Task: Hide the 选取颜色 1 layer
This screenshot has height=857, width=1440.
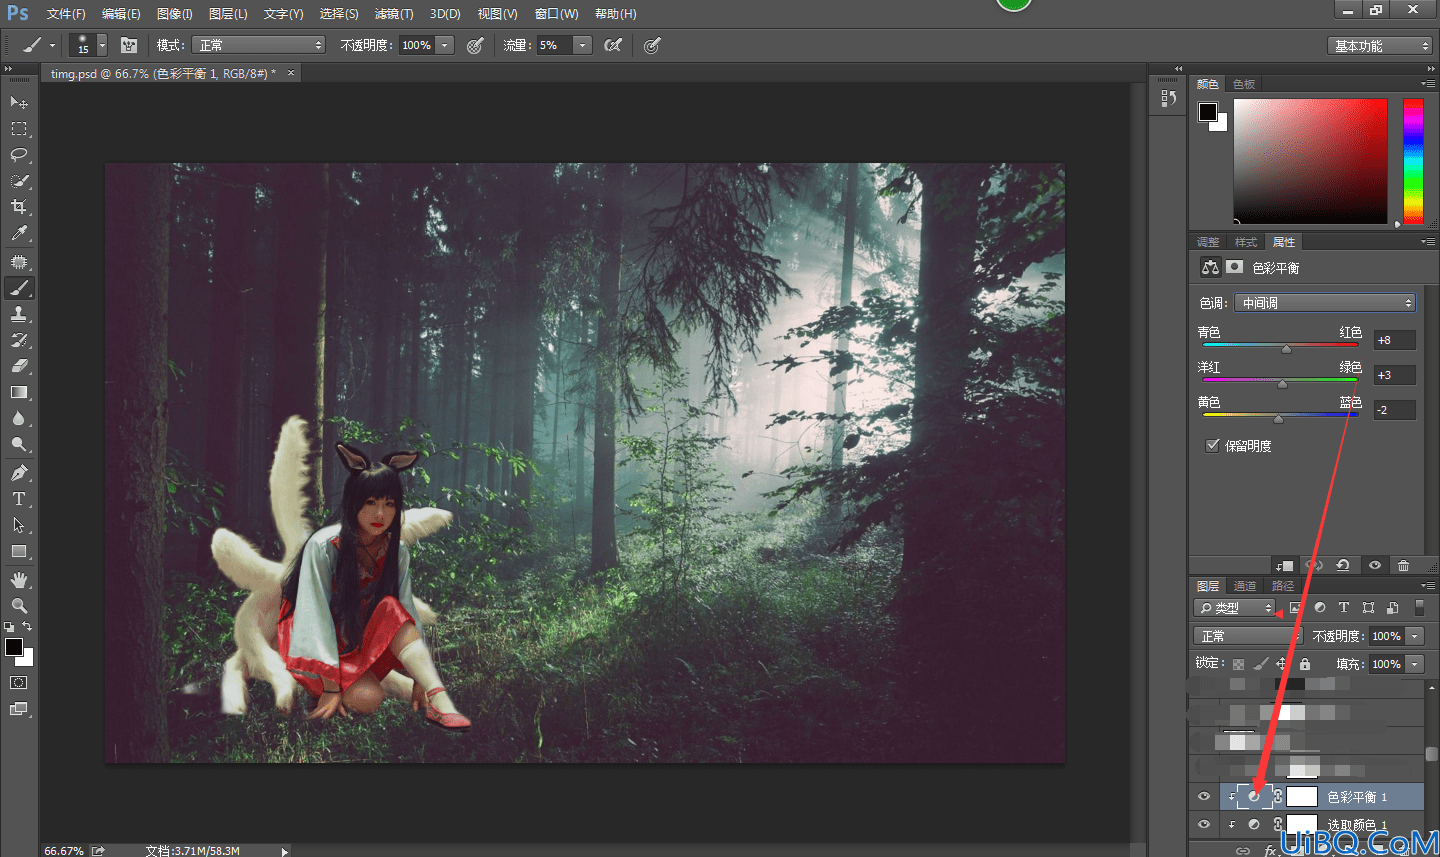Action: click(x=1204, y=825)
